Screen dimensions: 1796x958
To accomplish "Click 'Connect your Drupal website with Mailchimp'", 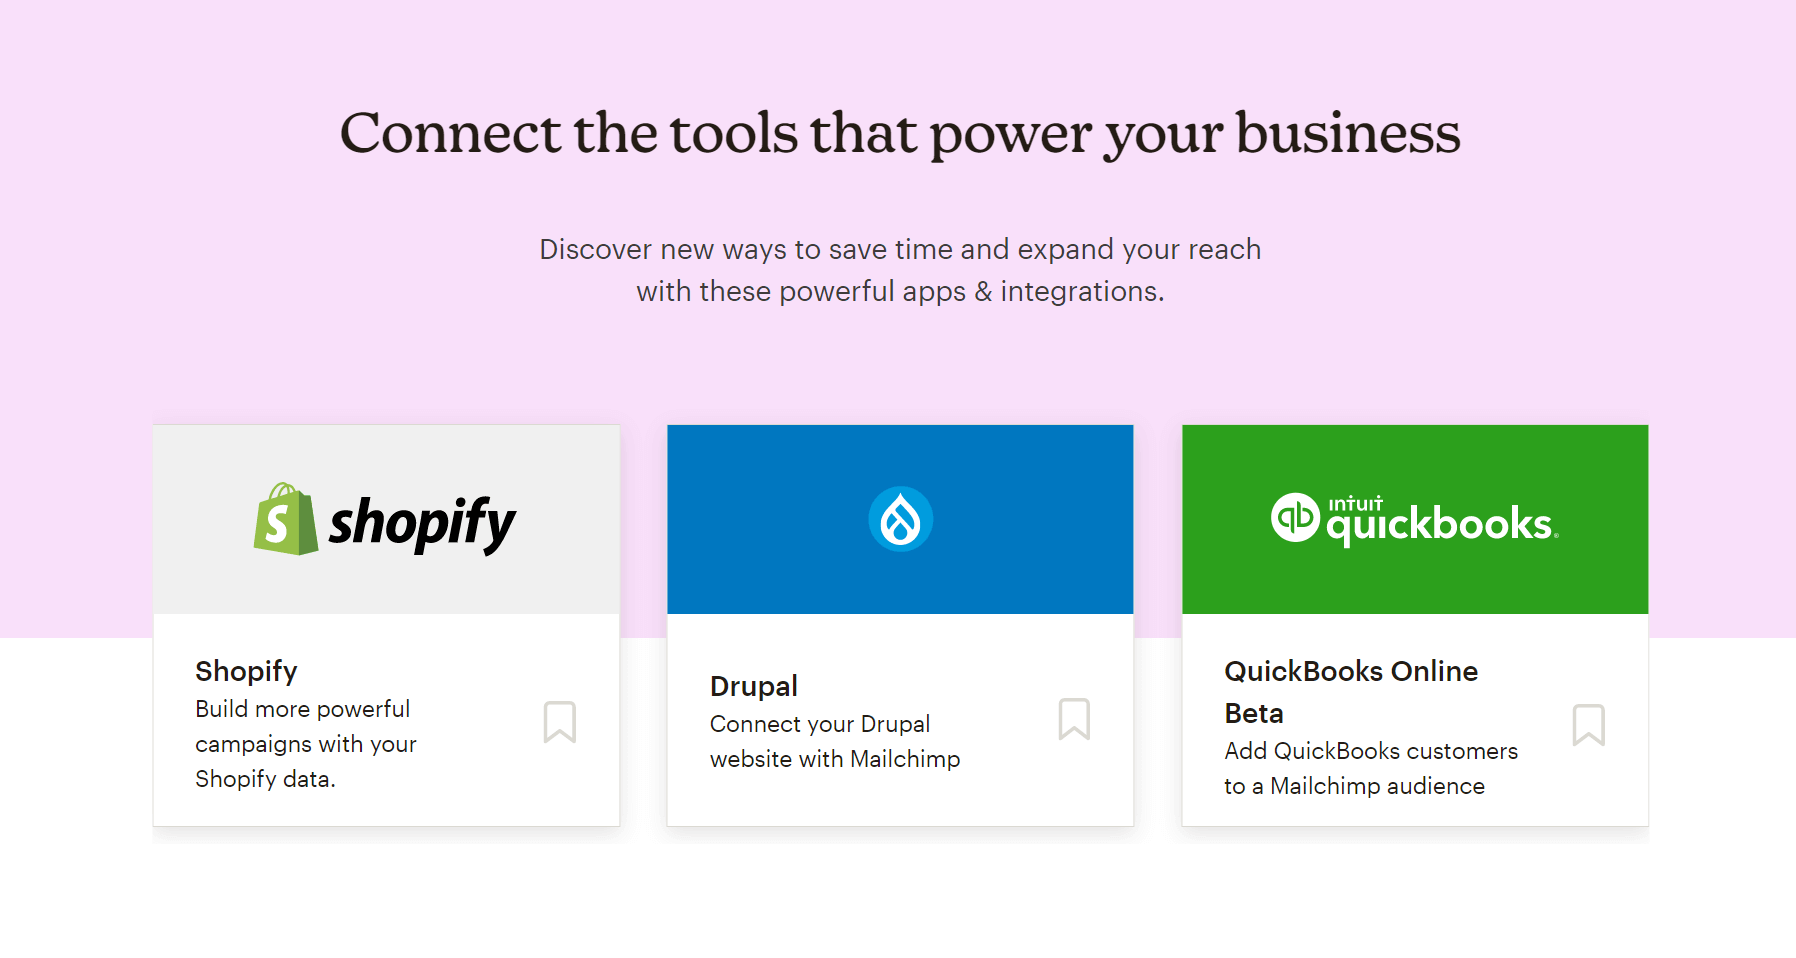I will [835, 741].
